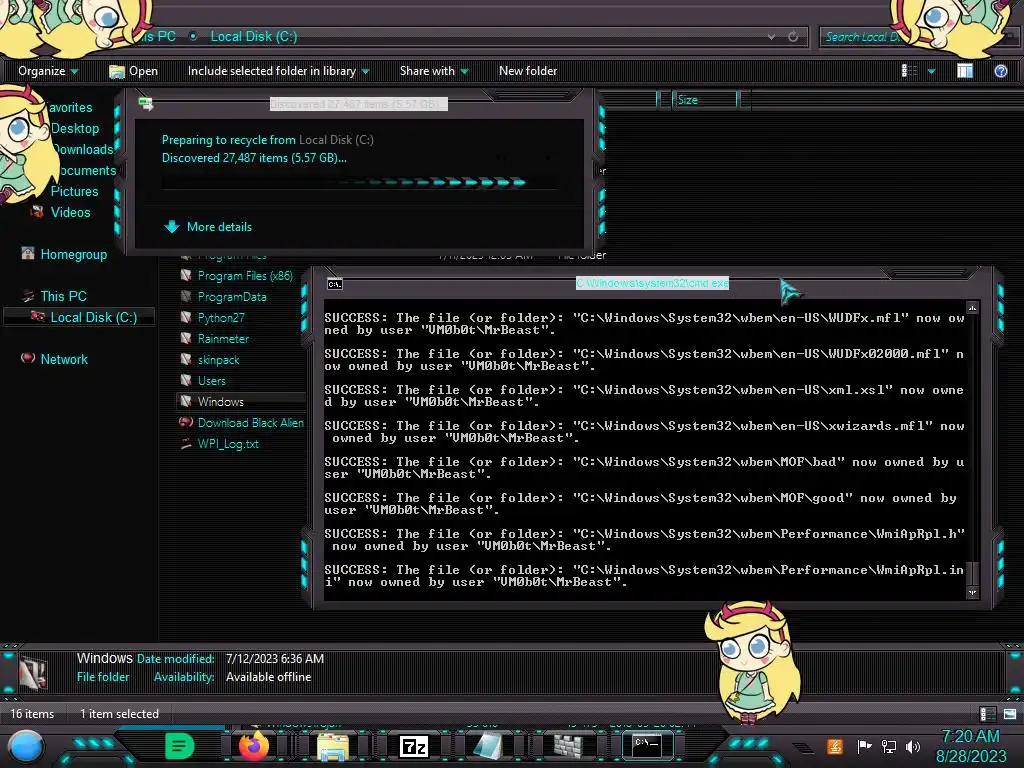Click the cmd.exe window title icon
This screenshot has width=1024, height=768.
(x=334, y=284)
